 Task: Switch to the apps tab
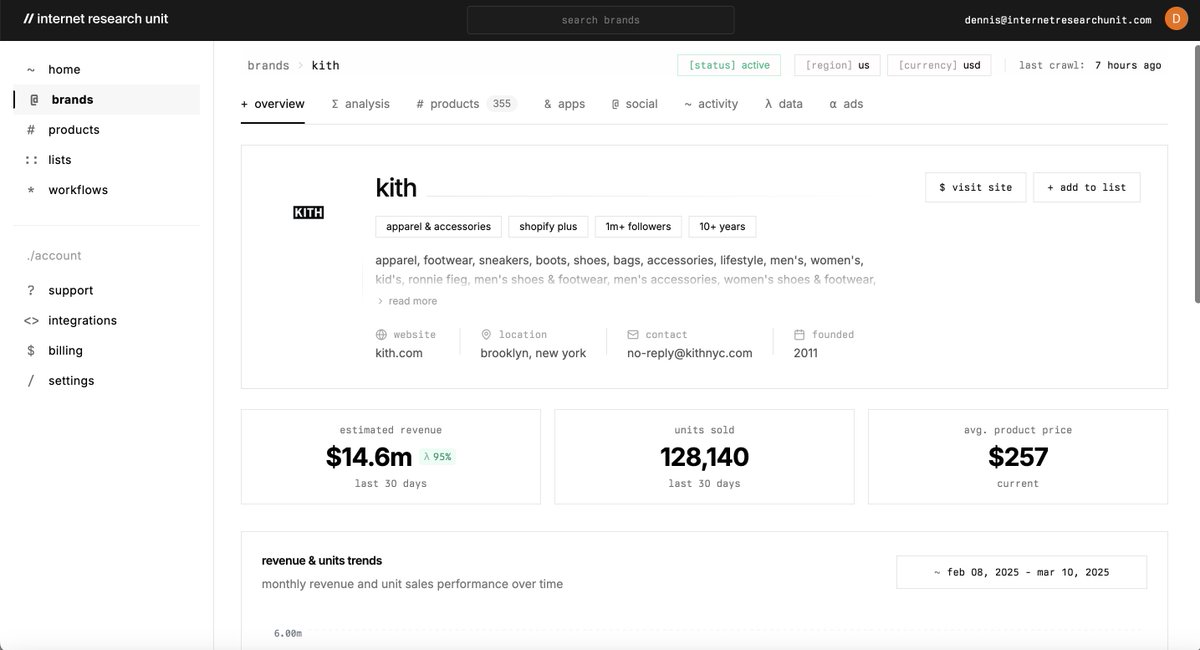pyautogui.click(x=564, y=104)
